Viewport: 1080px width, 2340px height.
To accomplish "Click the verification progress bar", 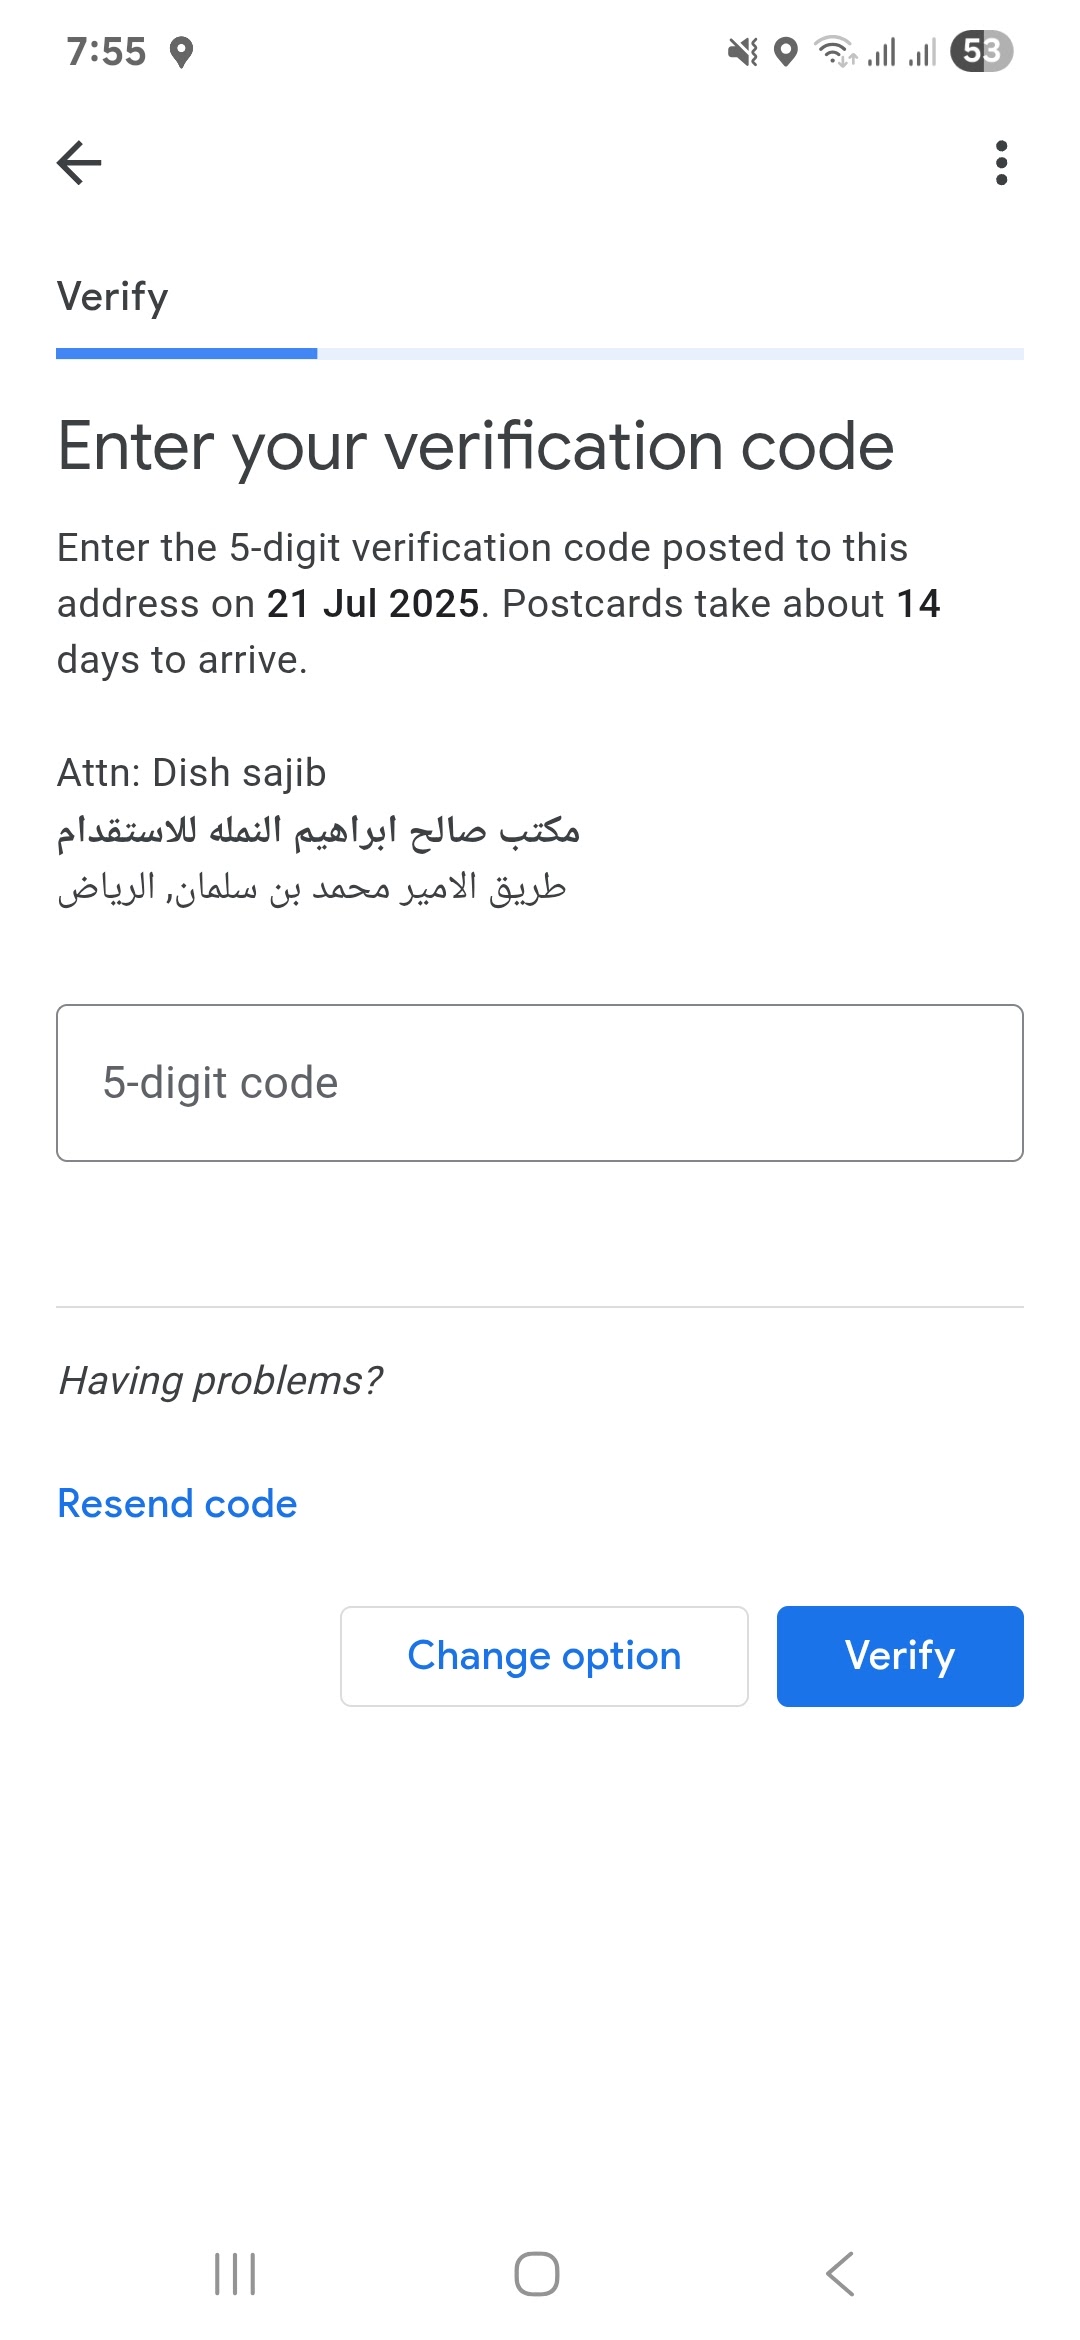I will (x=540, y=354).
